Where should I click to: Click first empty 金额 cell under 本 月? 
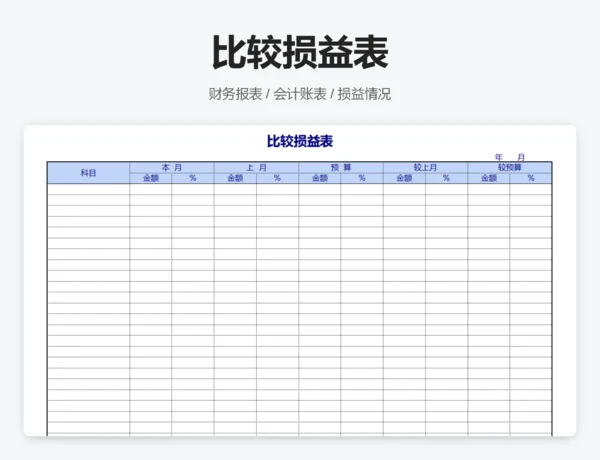click(x=151, y=189)
